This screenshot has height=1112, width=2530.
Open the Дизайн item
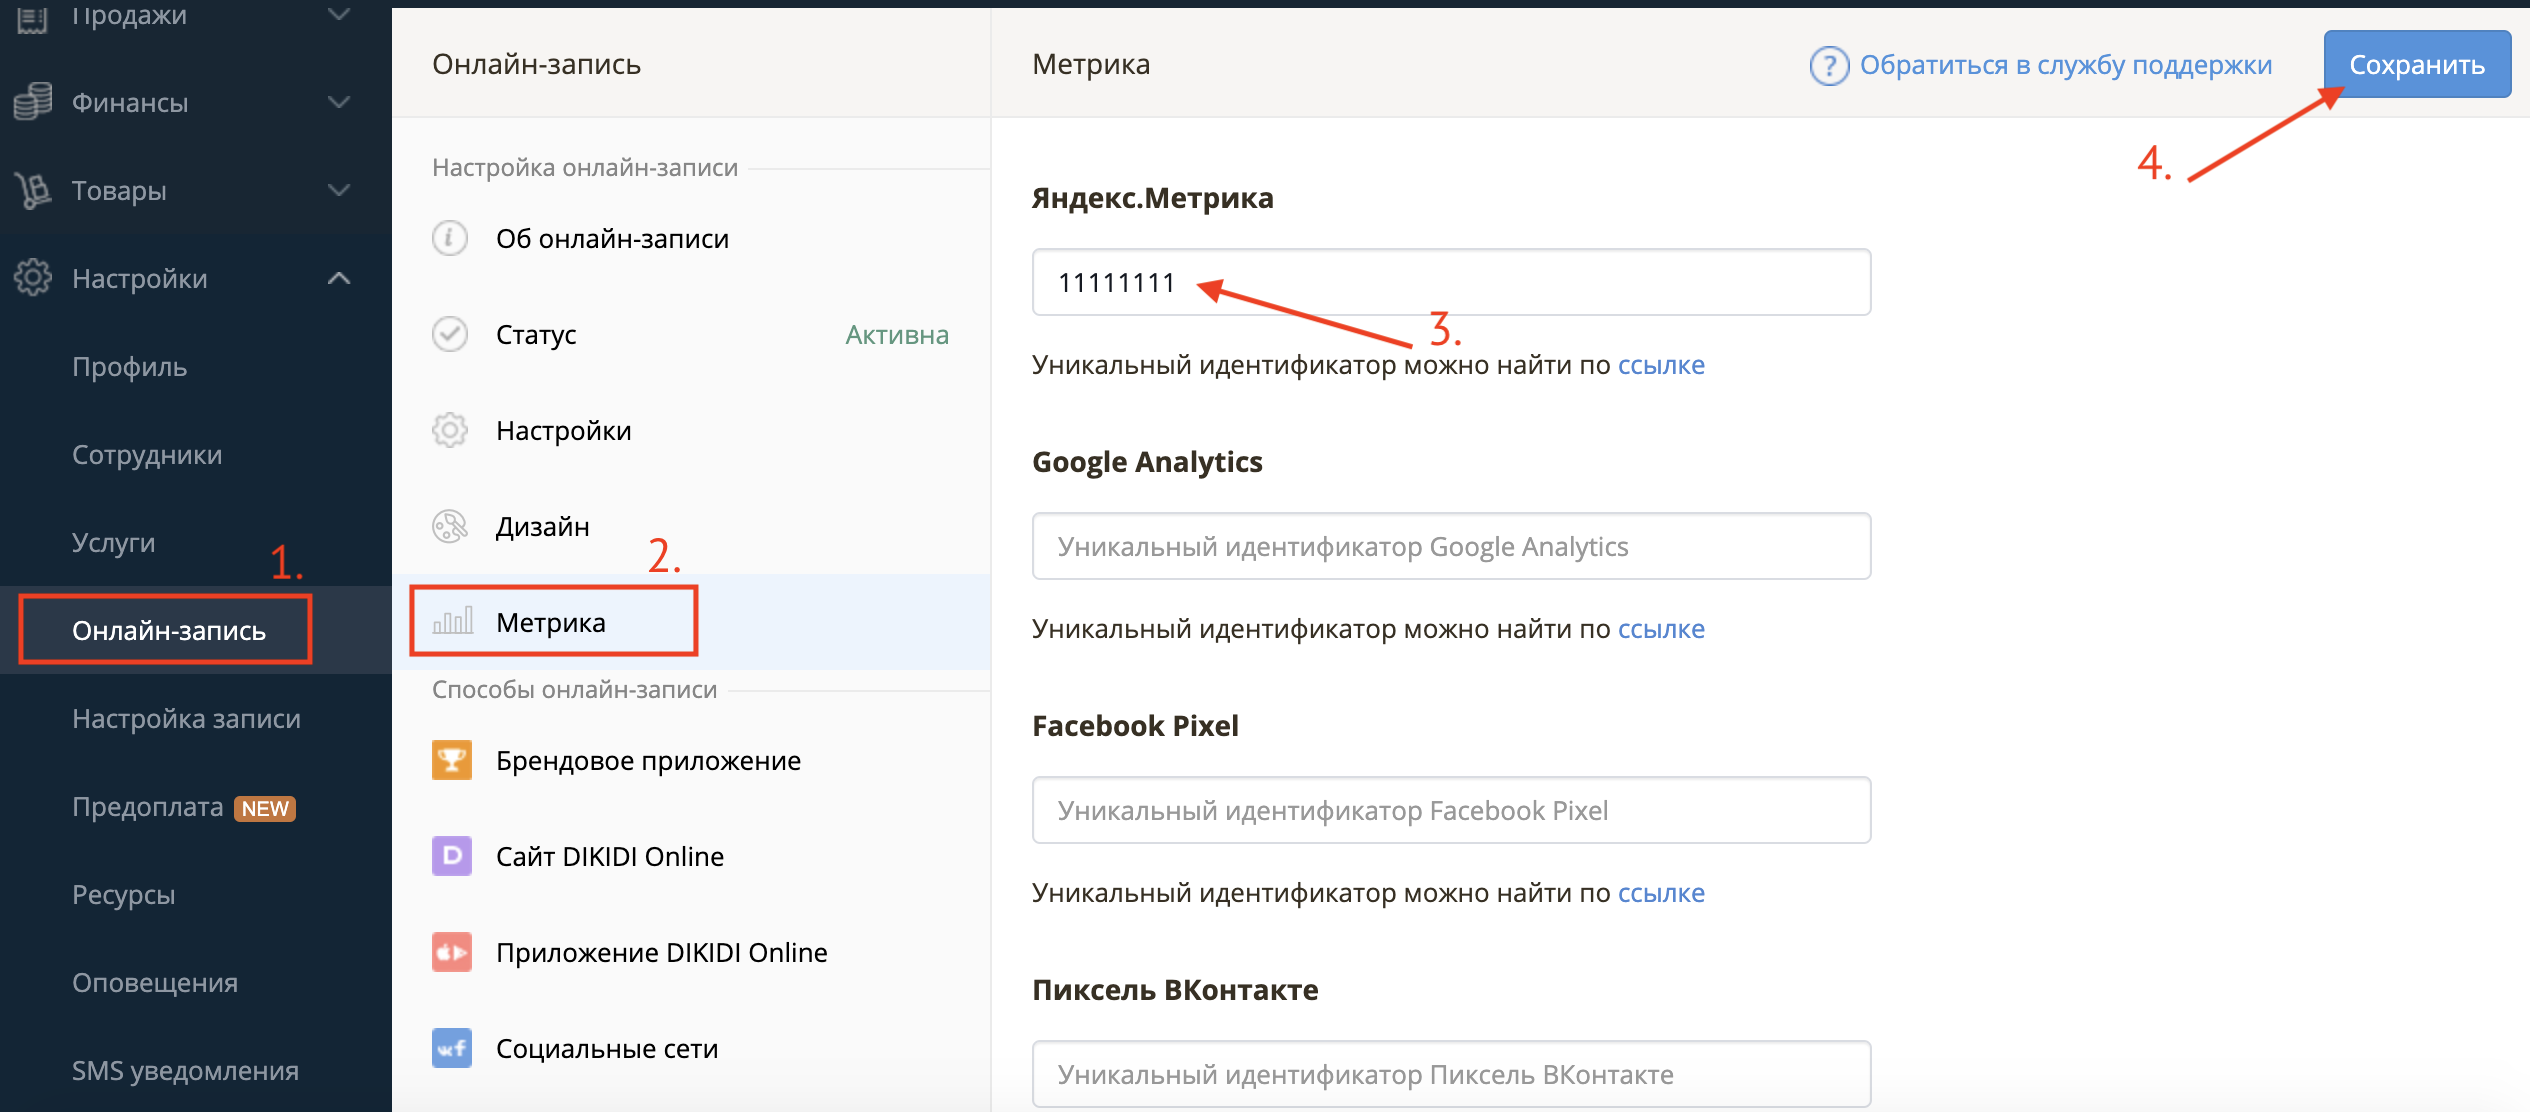pyautogui.click(x=543, y=527)
